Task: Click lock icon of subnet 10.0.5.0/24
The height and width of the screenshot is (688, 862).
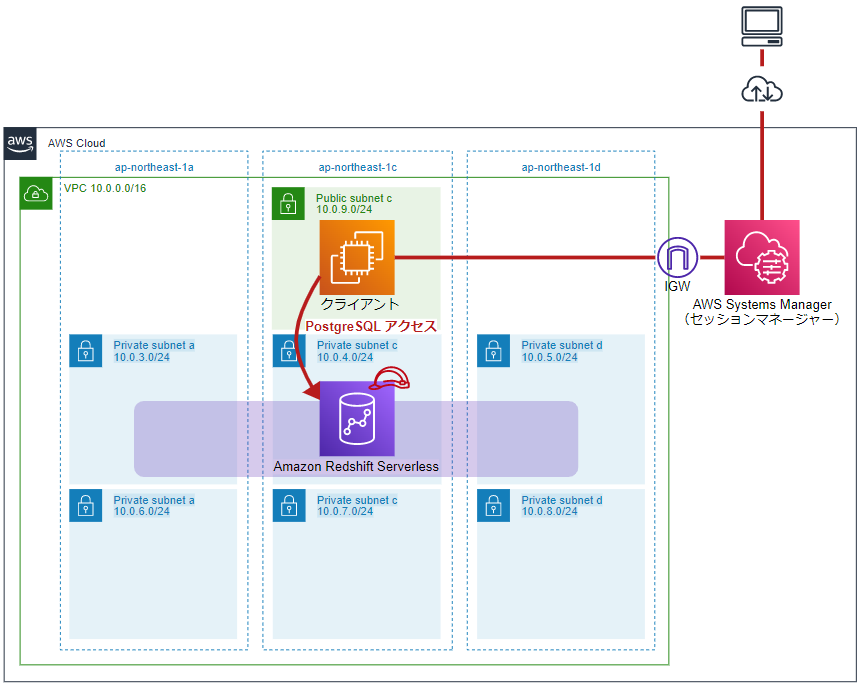Action: coord(494,351)
